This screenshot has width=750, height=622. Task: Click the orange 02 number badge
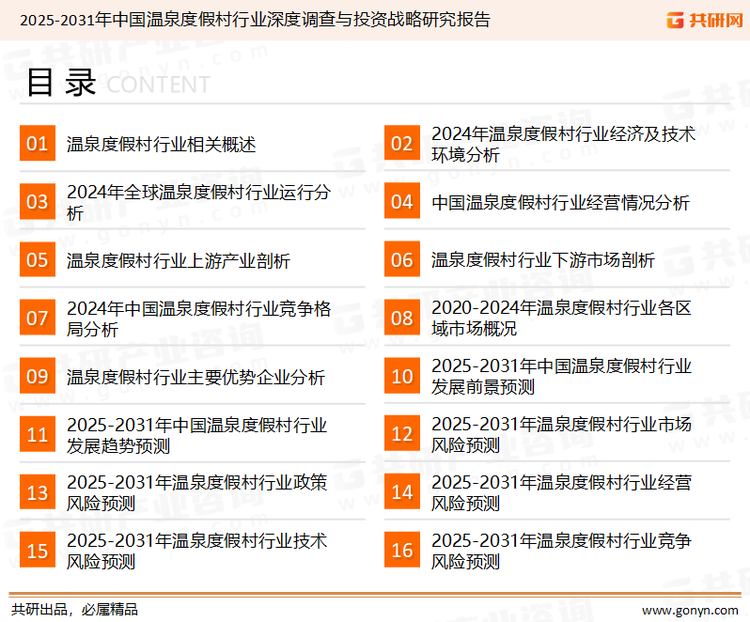point(402,143)
